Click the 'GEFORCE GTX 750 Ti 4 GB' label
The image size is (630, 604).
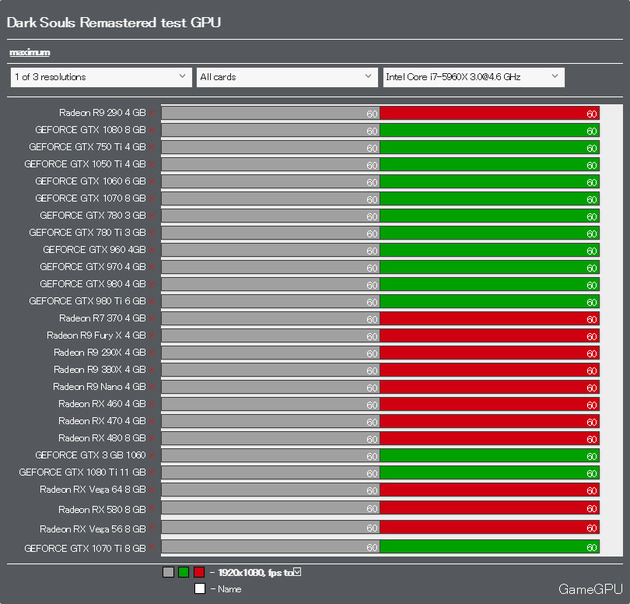click(88, 147)
